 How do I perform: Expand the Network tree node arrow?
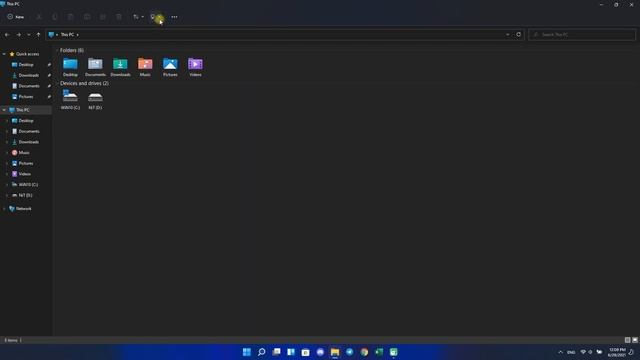[4, 209]
